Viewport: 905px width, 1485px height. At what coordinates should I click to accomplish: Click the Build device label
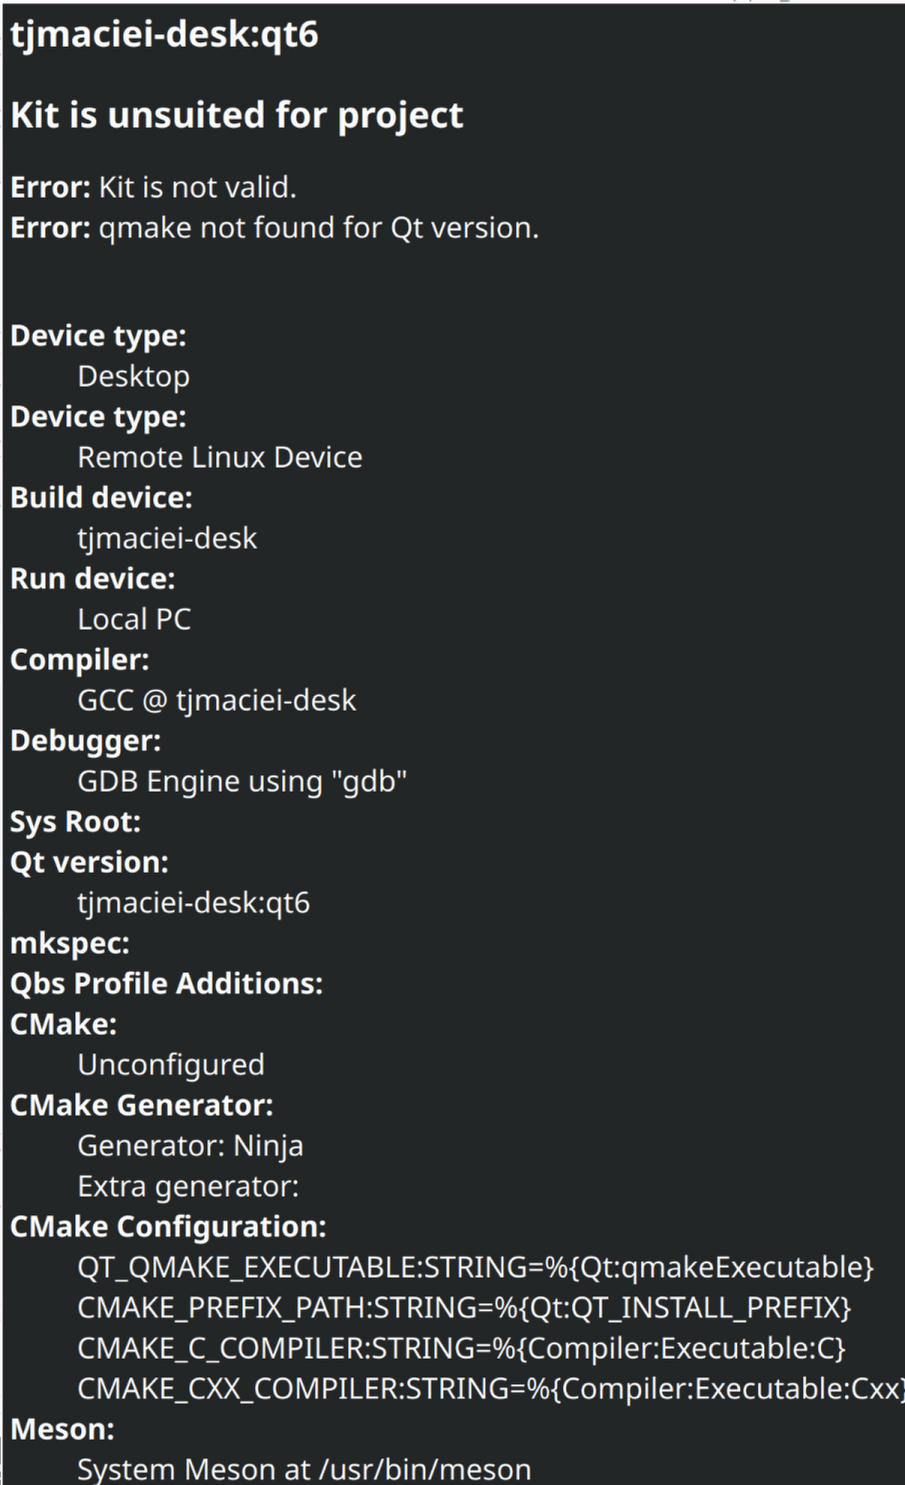point(101,498)
